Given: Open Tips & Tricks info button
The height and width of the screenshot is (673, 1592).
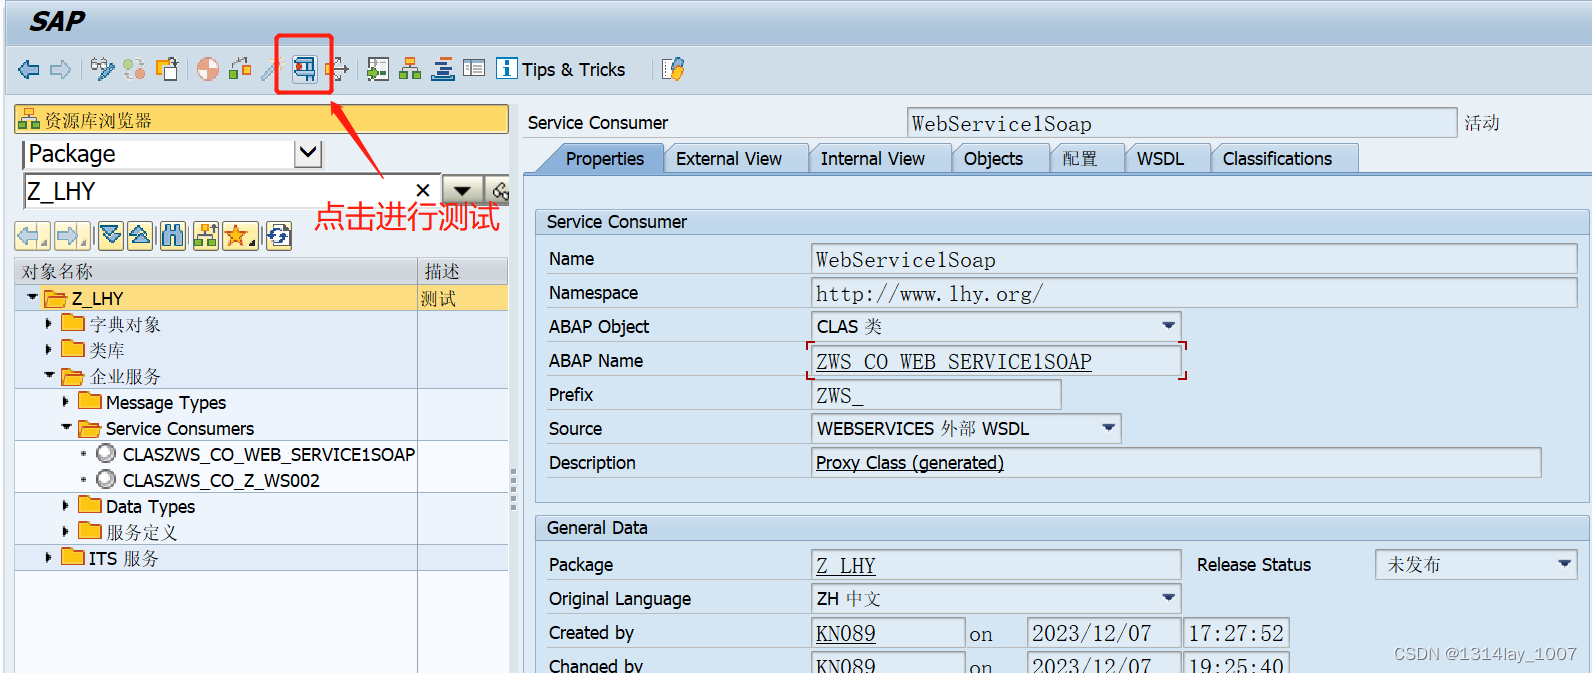Looking at the screenshot, I should point(561,69).
